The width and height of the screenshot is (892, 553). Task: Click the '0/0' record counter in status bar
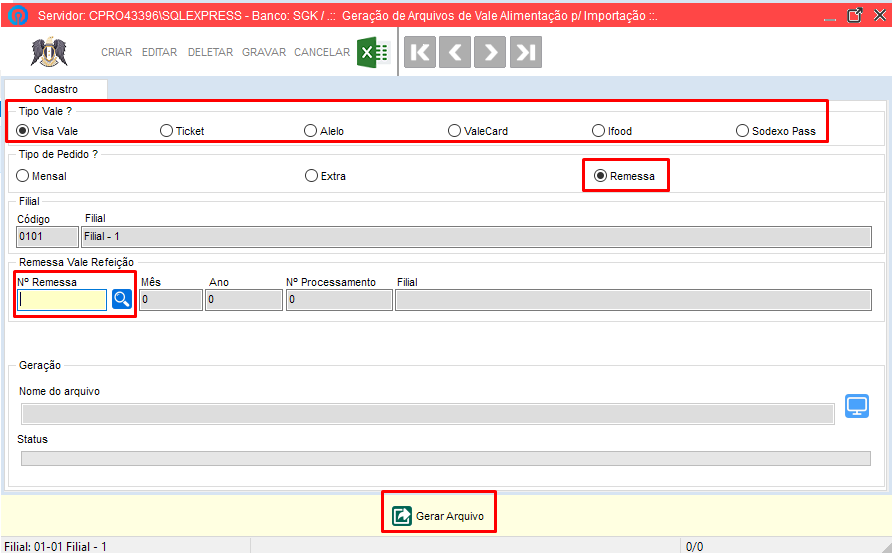pyautogui.click(x=695, y=547)
